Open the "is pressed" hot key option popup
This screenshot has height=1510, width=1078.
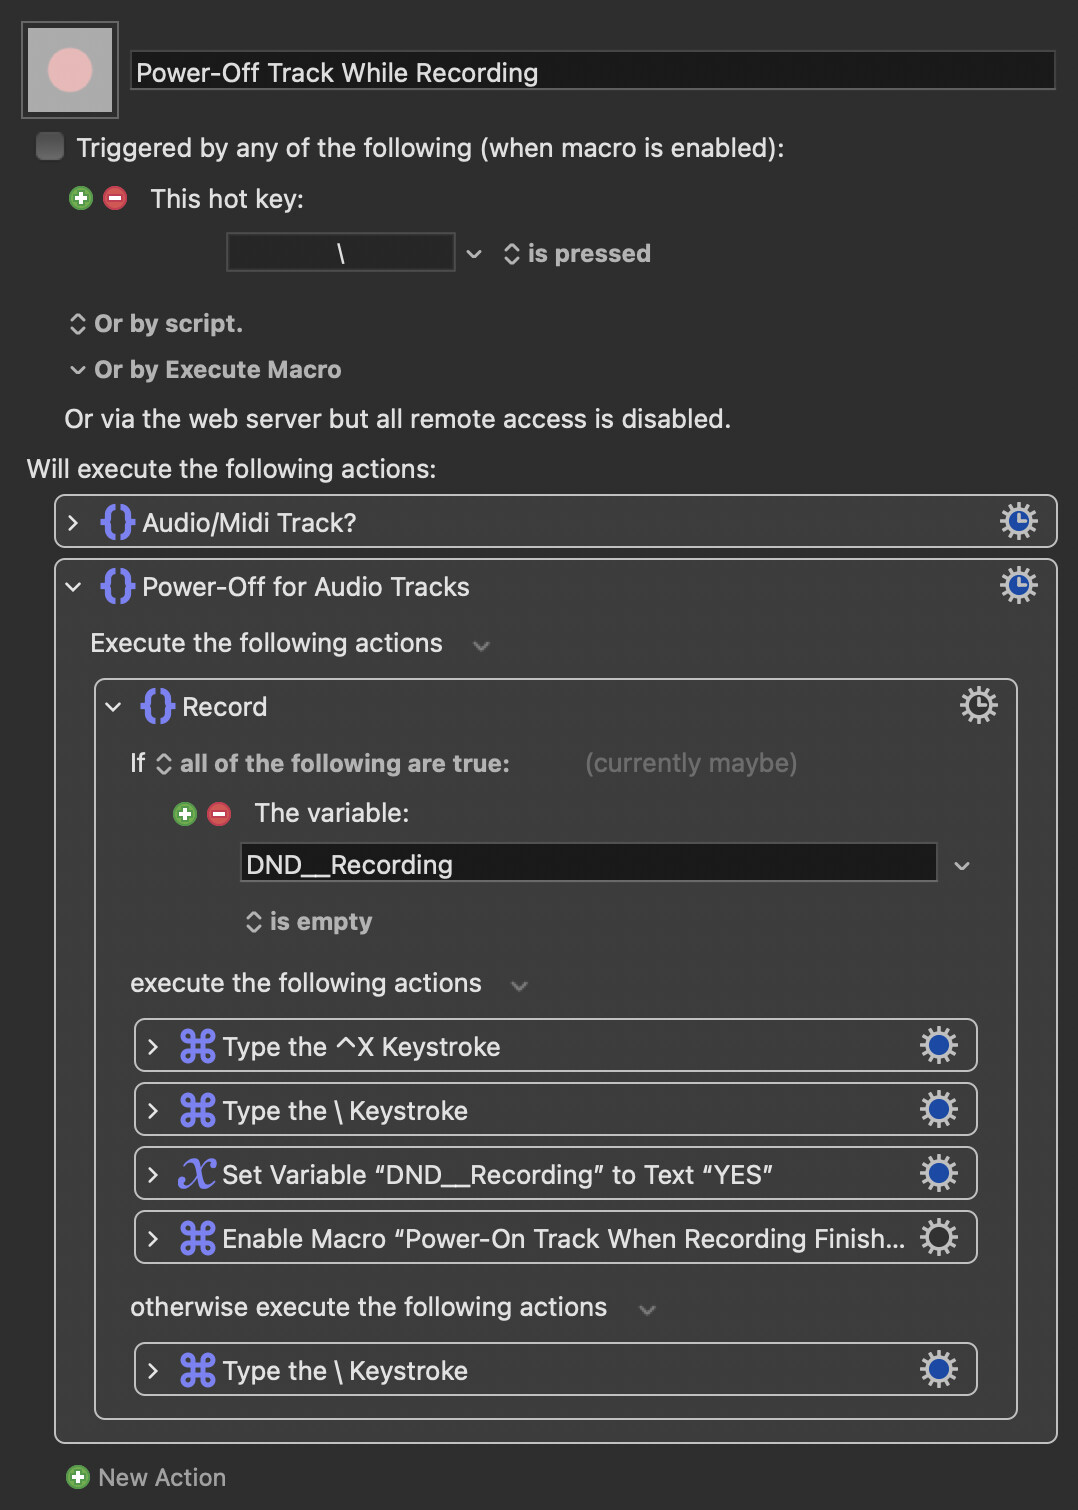click(x=578, y=254)
